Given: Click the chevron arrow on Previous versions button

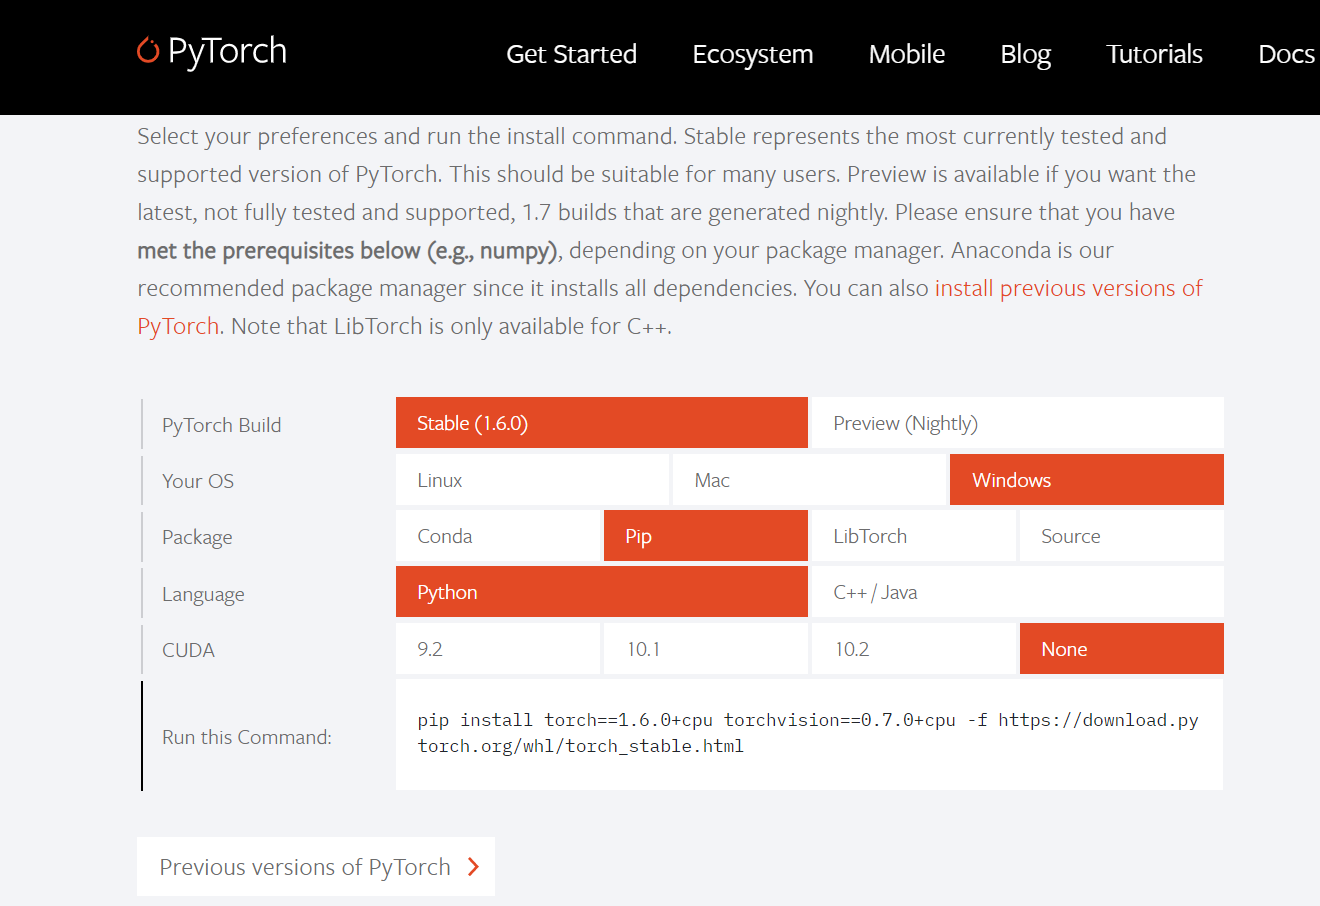Looking at the screenshot, I should pyautogui.click(x=474, y=867).
